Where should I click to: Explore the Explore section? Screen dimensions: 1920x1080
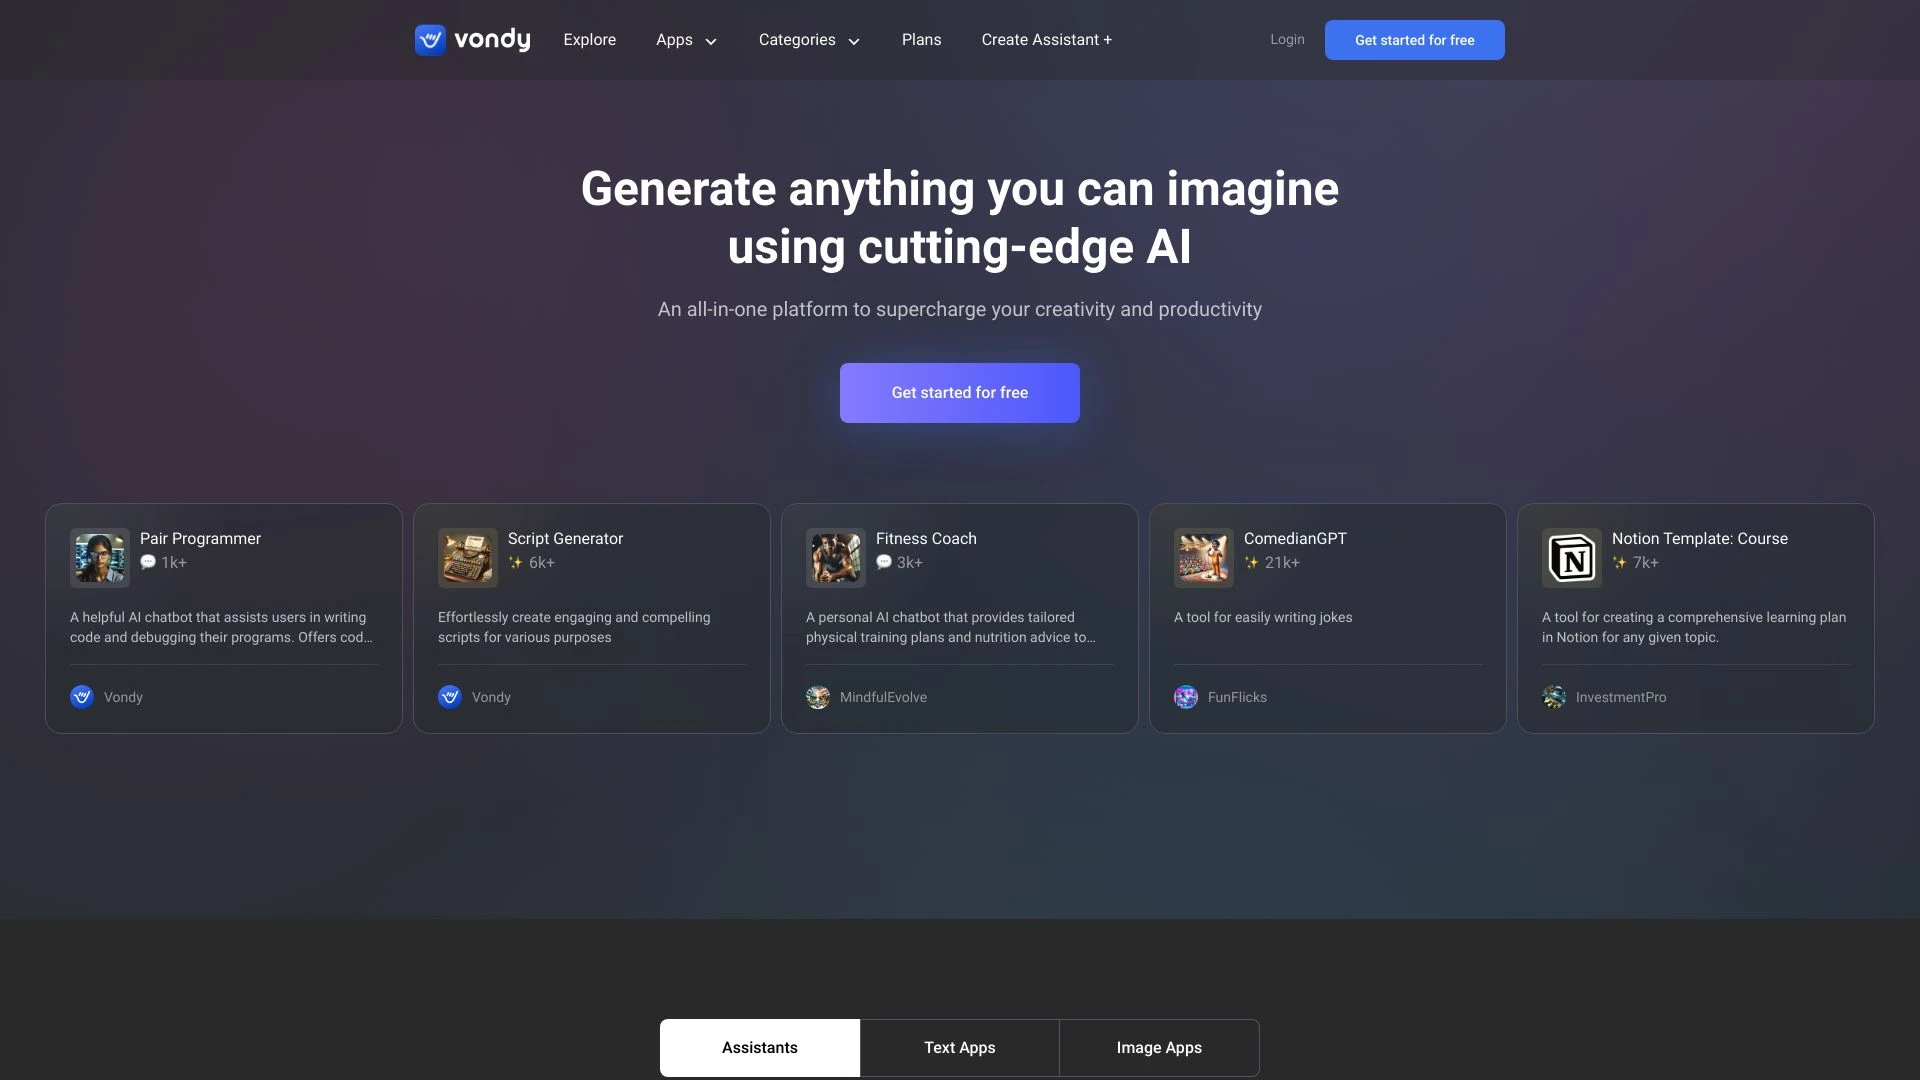pos(589,40)
